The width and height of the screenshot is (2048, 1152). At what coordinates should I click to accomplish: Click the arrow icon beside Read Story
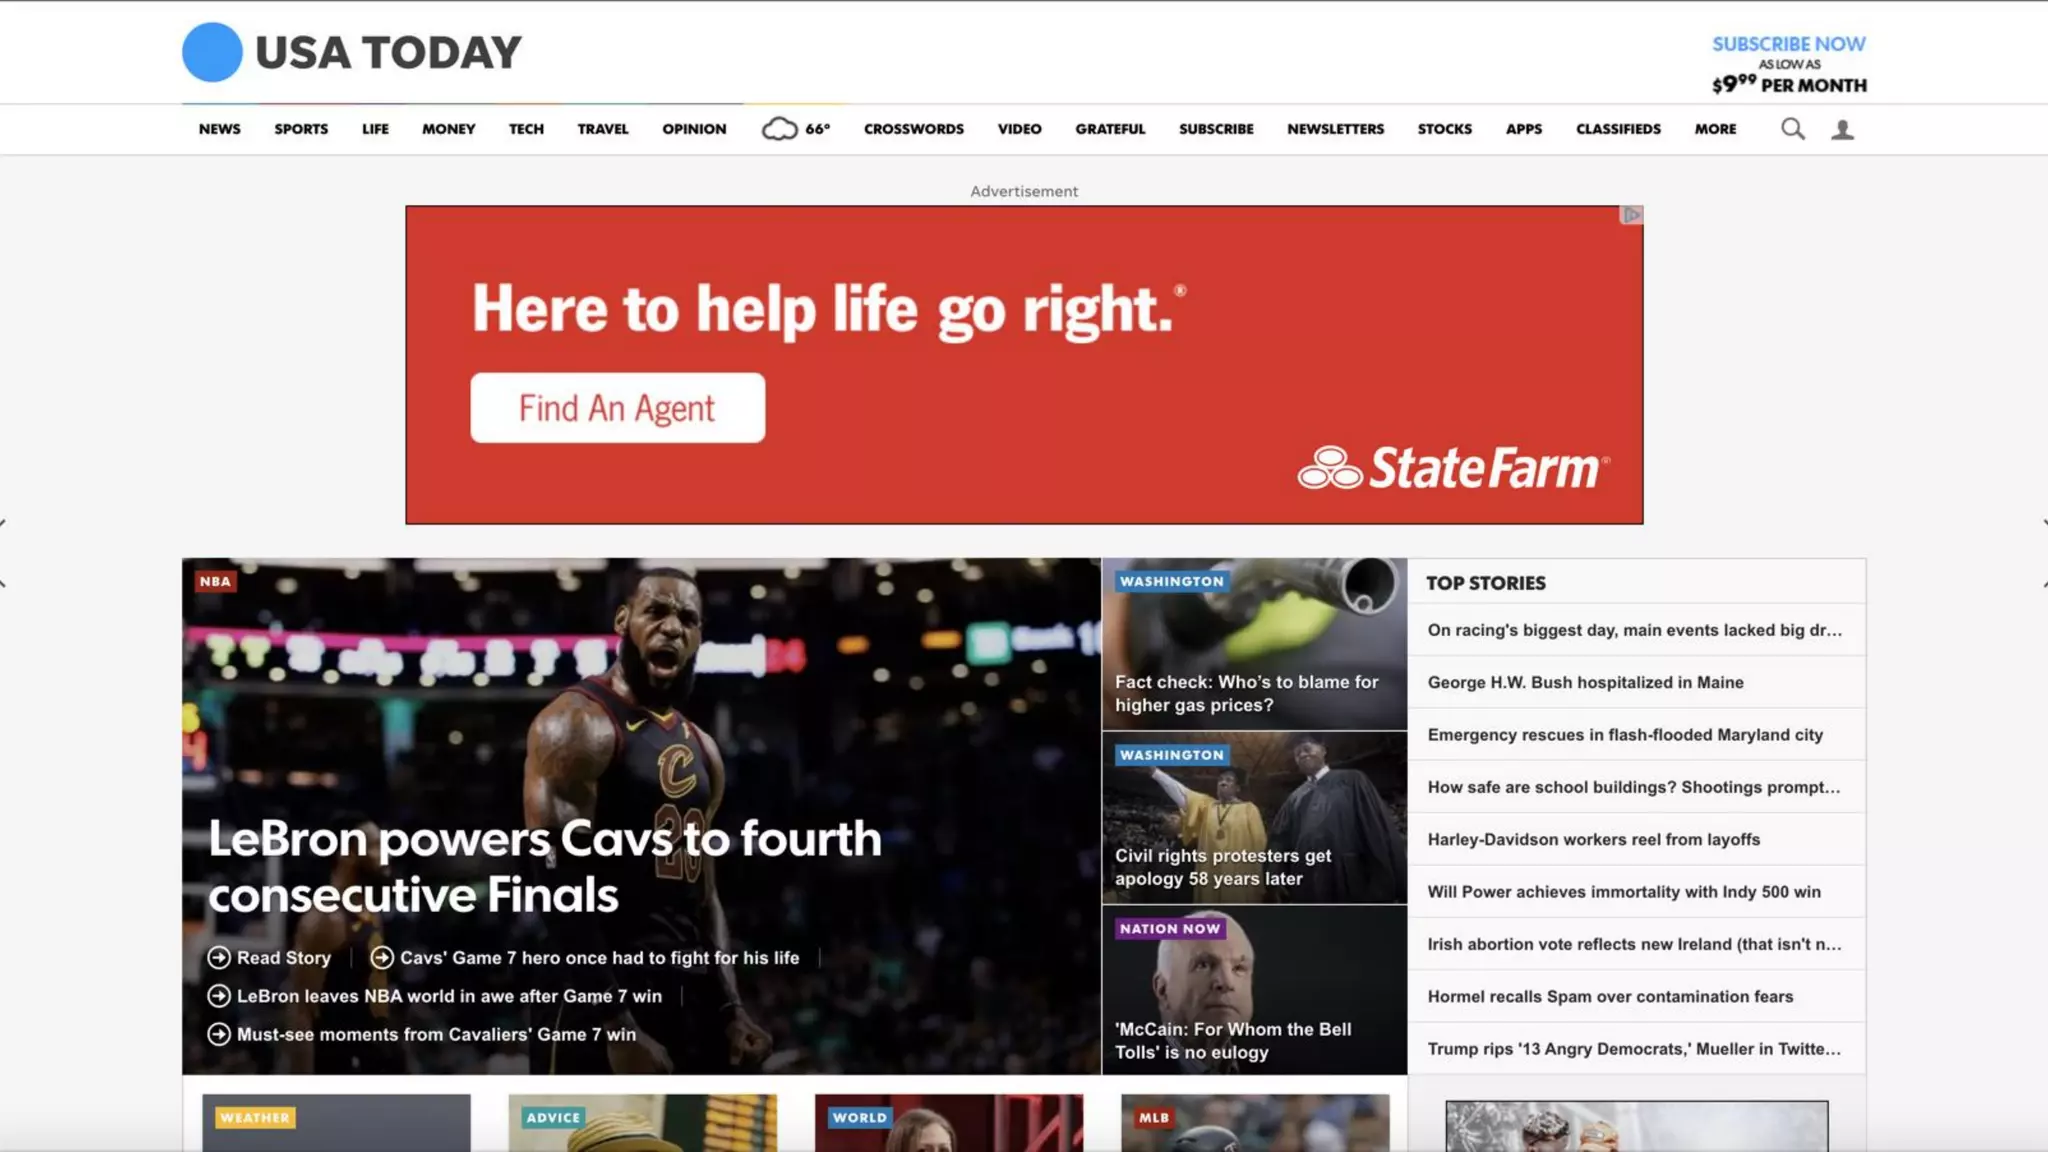pos(219,957)
